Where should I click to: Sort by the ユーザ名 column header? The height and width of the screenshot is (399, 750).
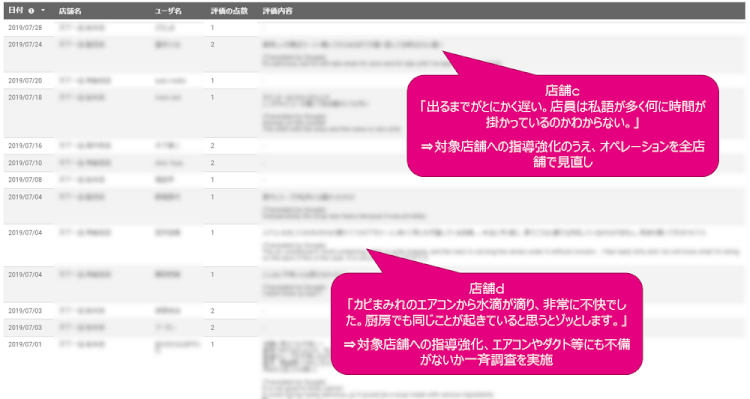(168, 11)
